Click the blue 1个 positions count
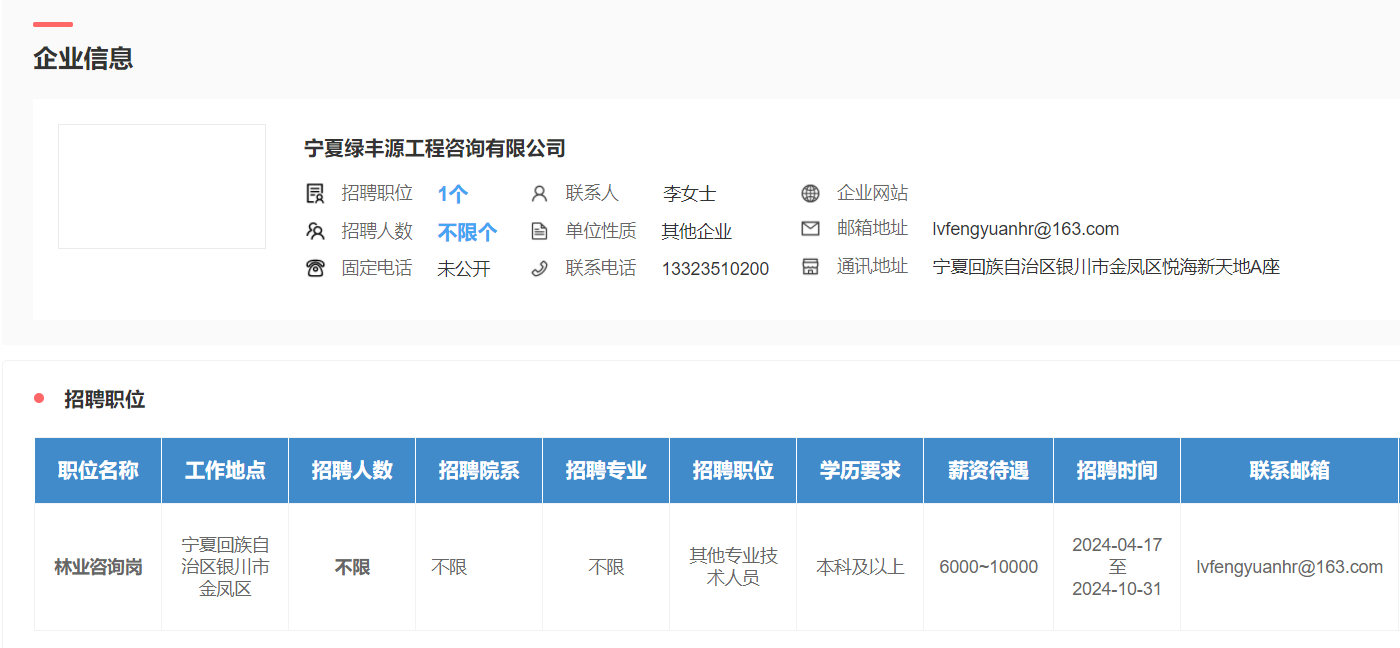The image size is (1400, 648). (452, 194)
